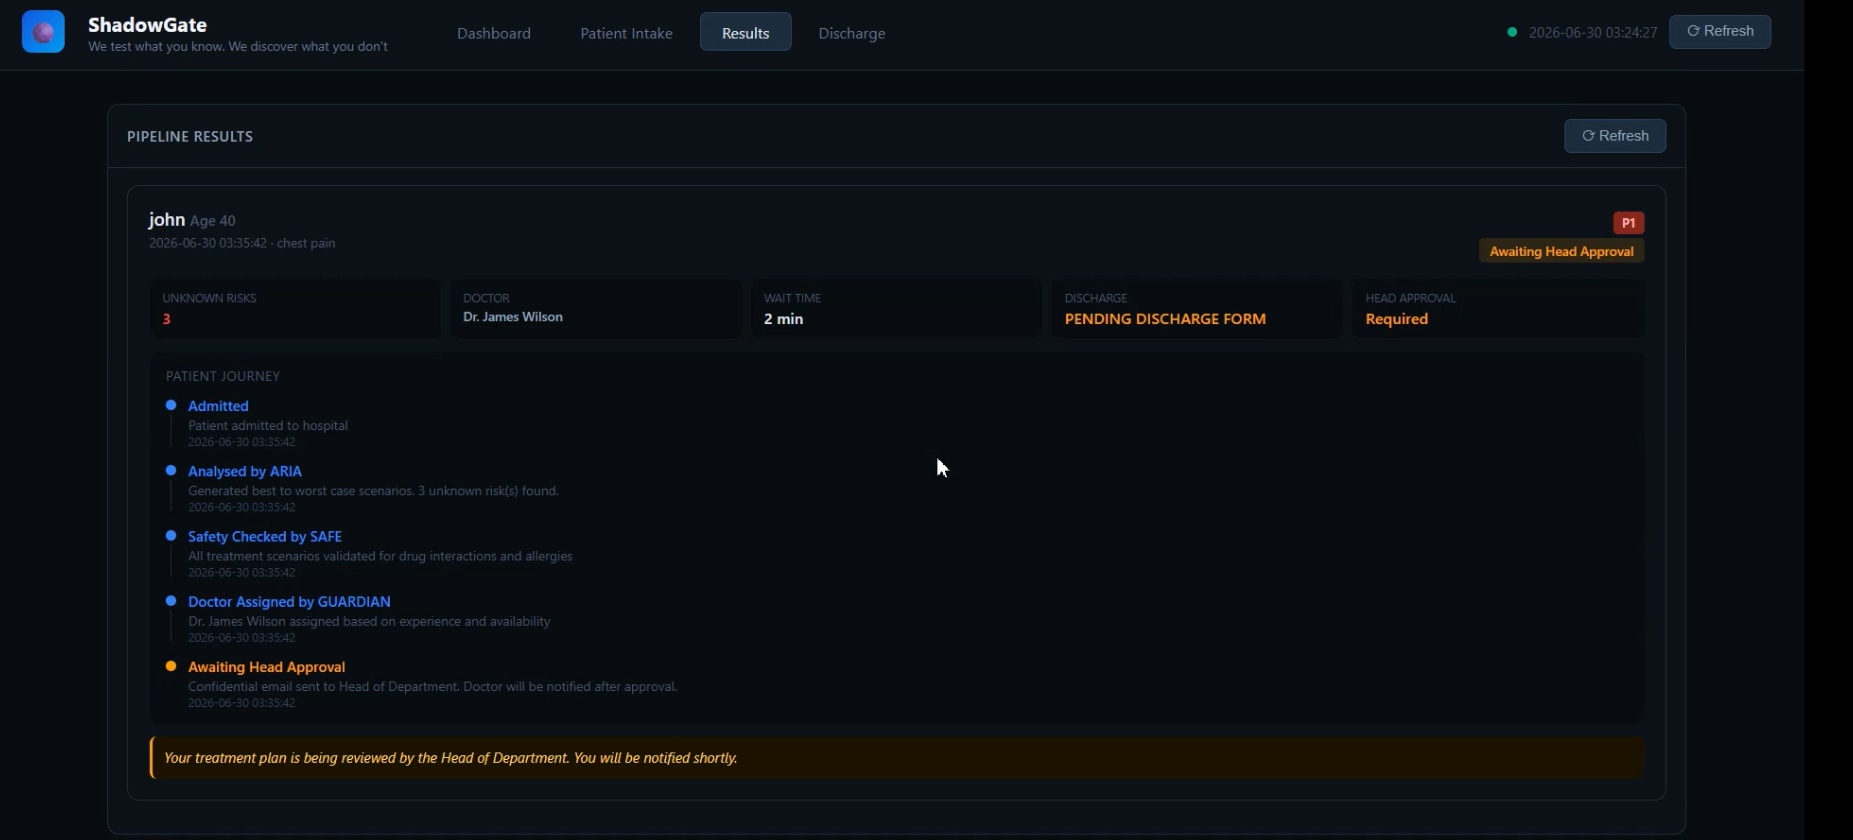
Task: Click the blue dot beside Admitted
Action: coord(171,405)
